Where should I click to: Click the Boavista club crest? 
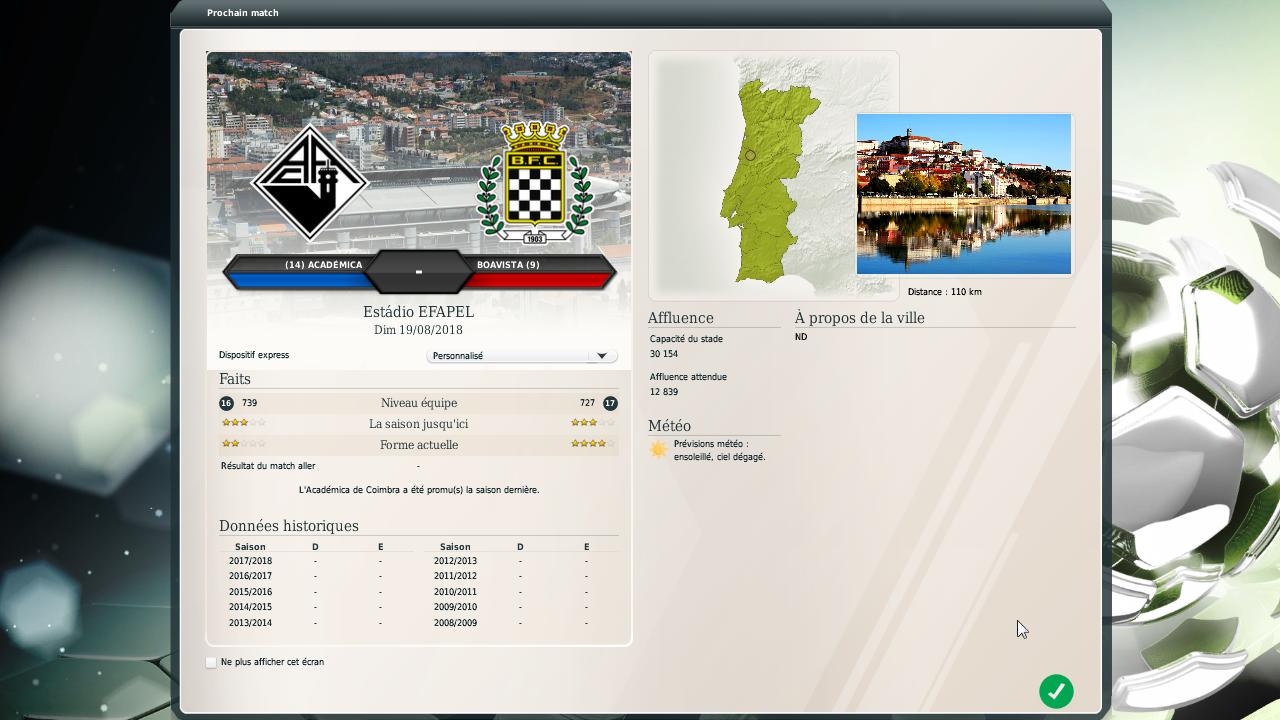535,182
